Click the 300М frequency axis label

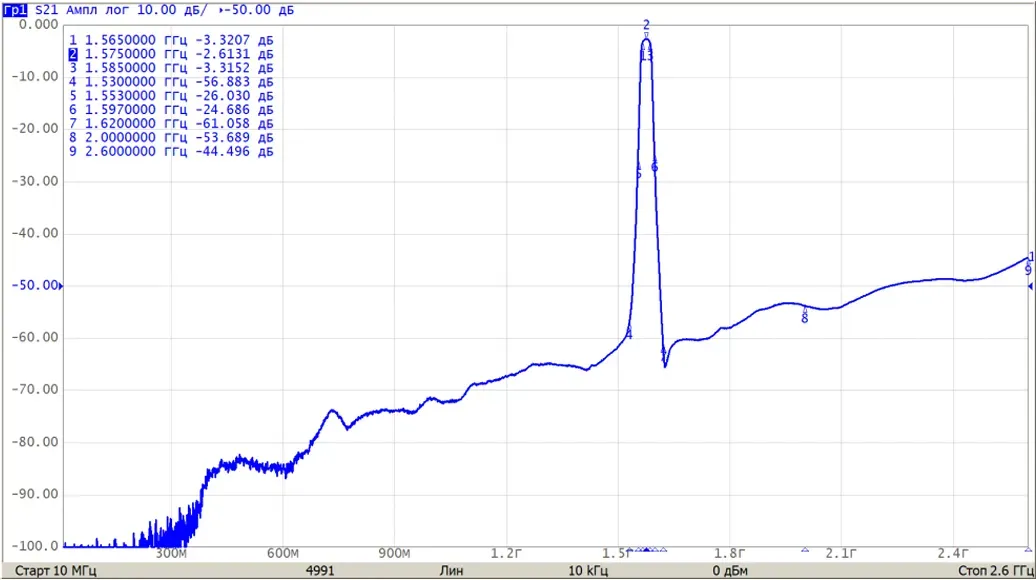pos(171,554)
